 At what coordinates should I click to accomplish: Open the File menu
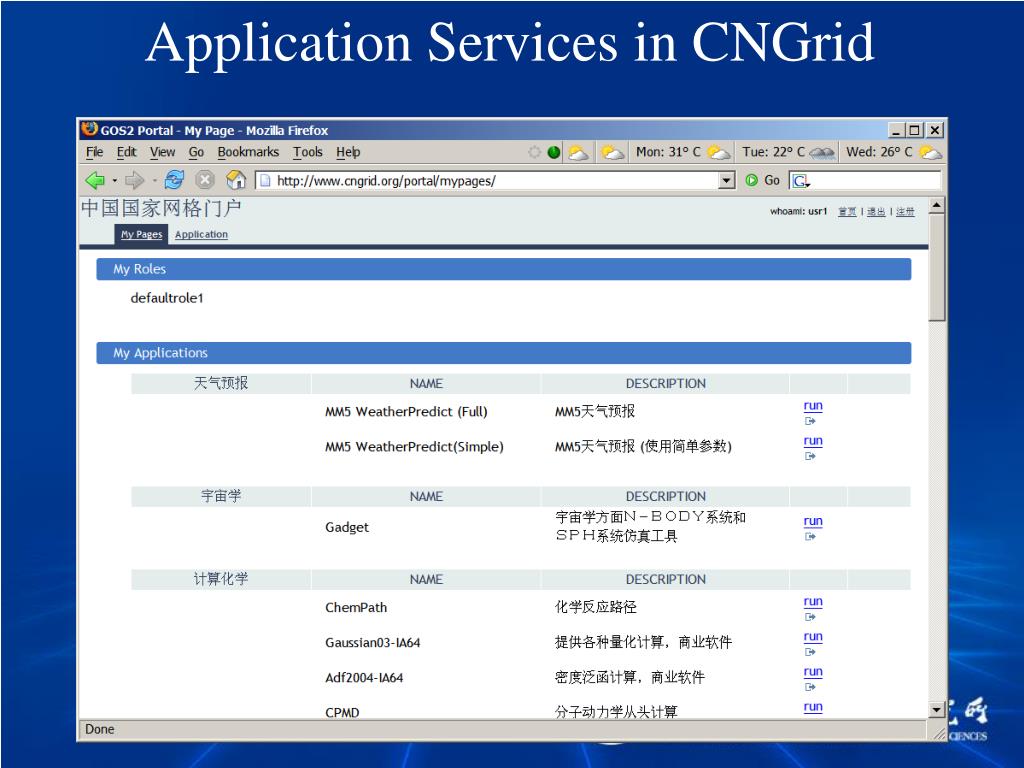[95, 152]
